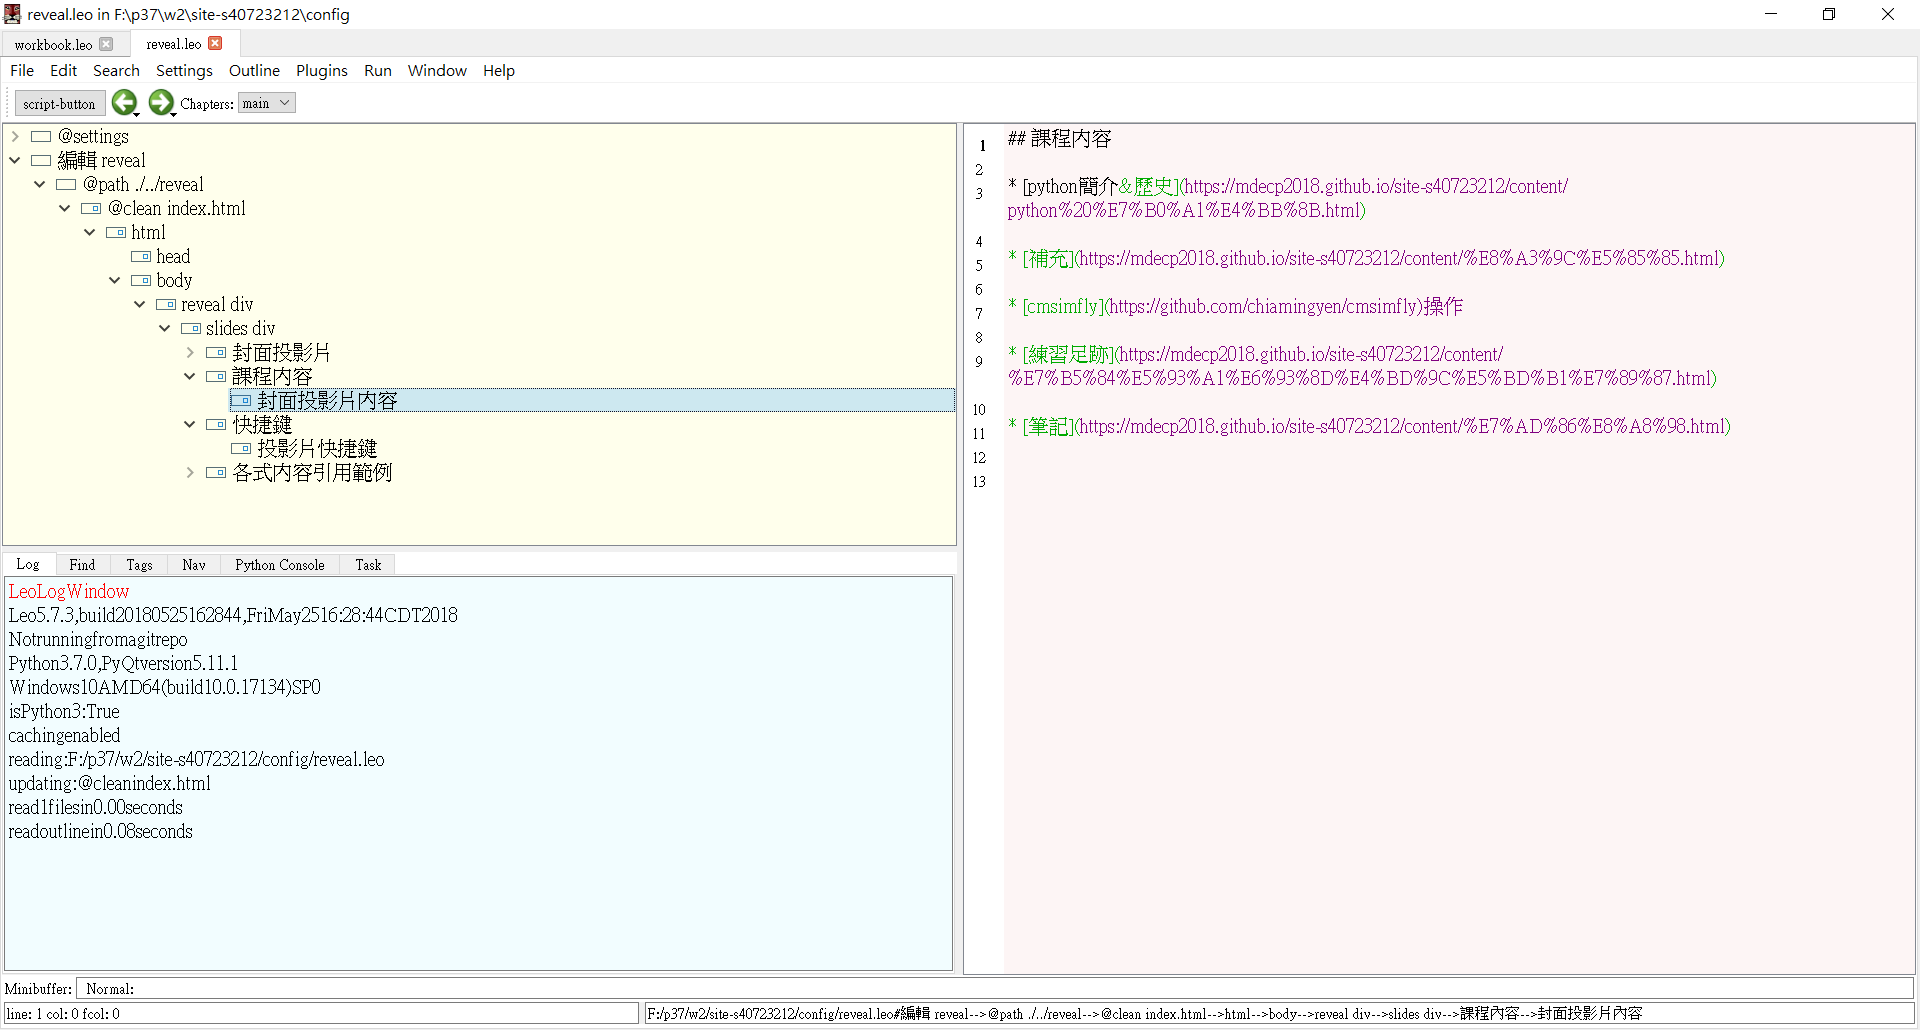Open the Chapters main dropdown
The width and height of the screenshot is (1920, 1030).
[x=266, y=103]
